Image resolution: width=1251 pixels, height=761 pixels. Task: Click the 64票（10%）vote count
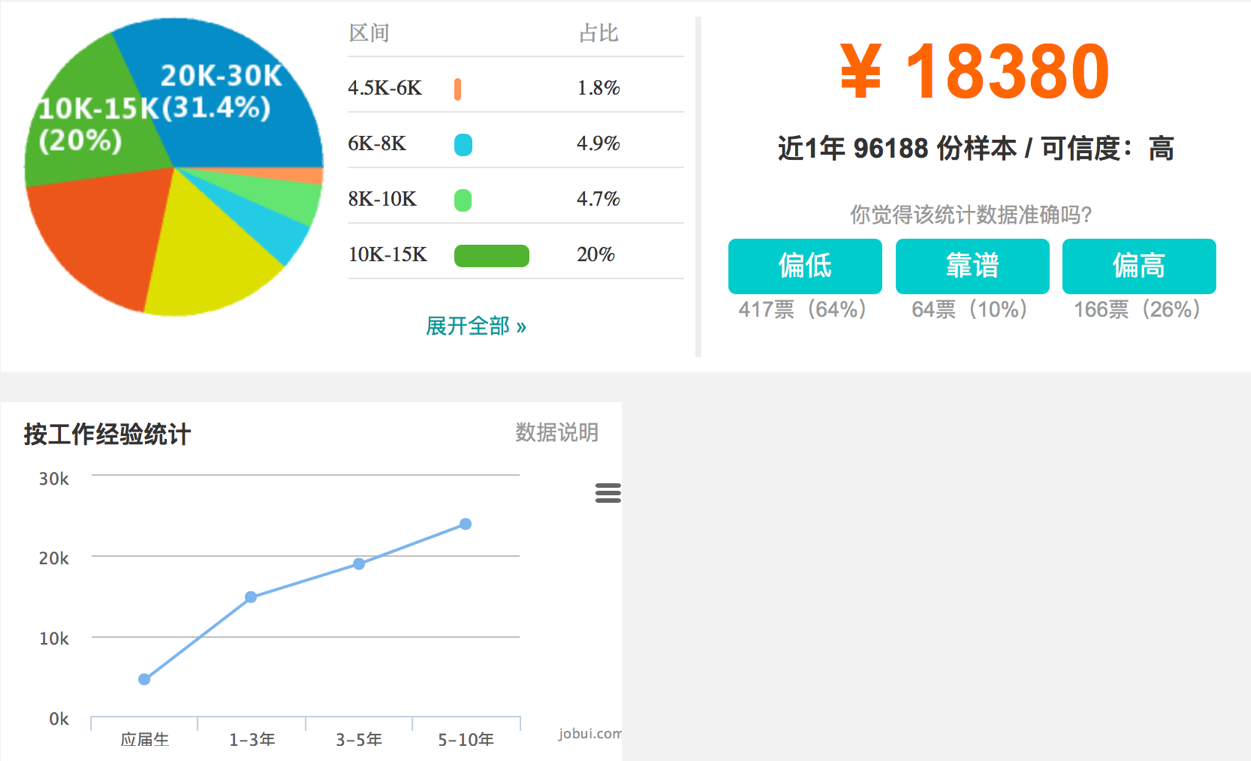pos(971,310)
